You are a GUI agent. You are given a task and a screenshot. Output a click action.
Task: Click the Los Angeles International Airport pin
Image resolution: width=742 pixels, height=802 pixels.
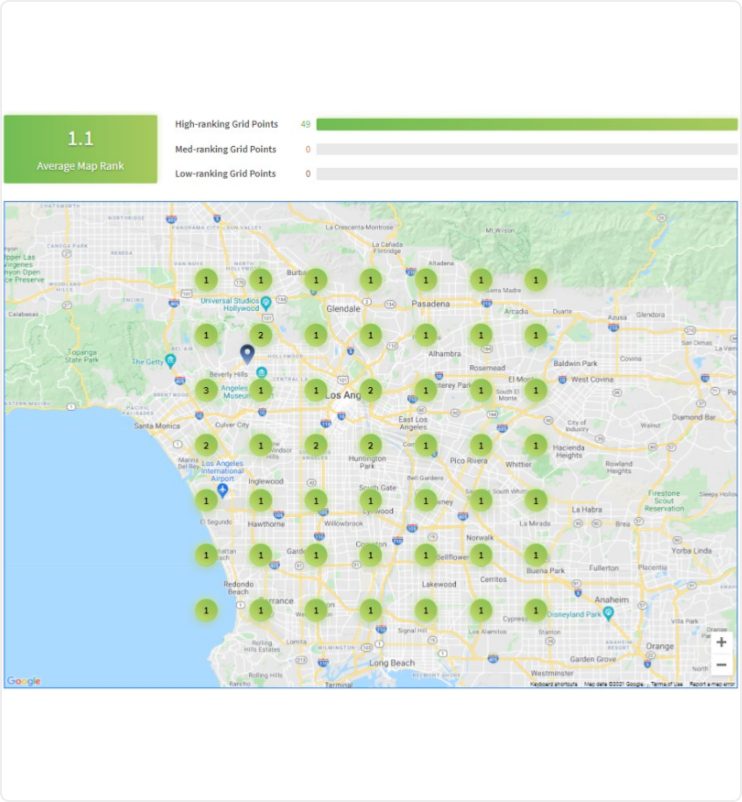pyautogui.click(x=222, y=491)
